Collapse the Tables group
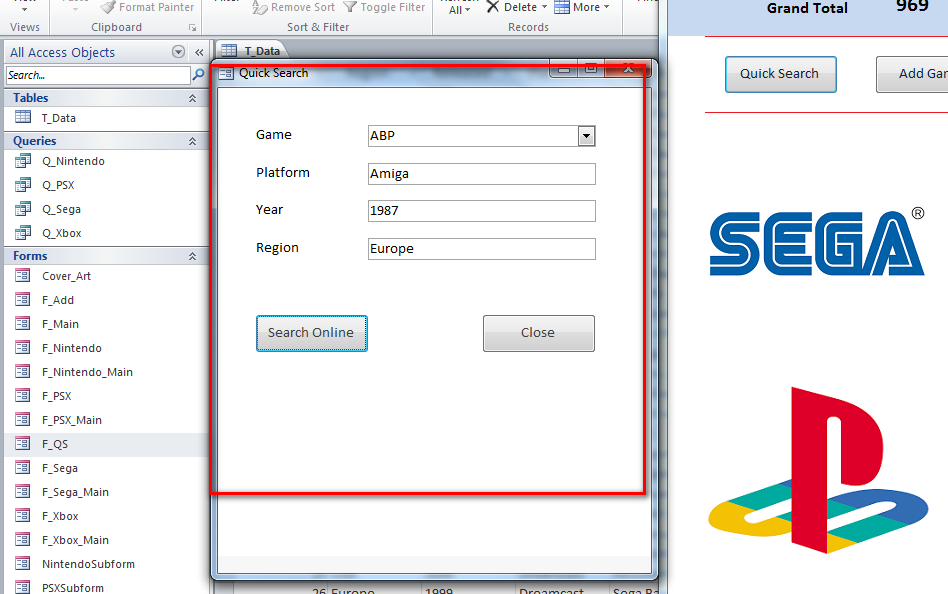This screenshot has width=948, height=594. tap(192, 98)
